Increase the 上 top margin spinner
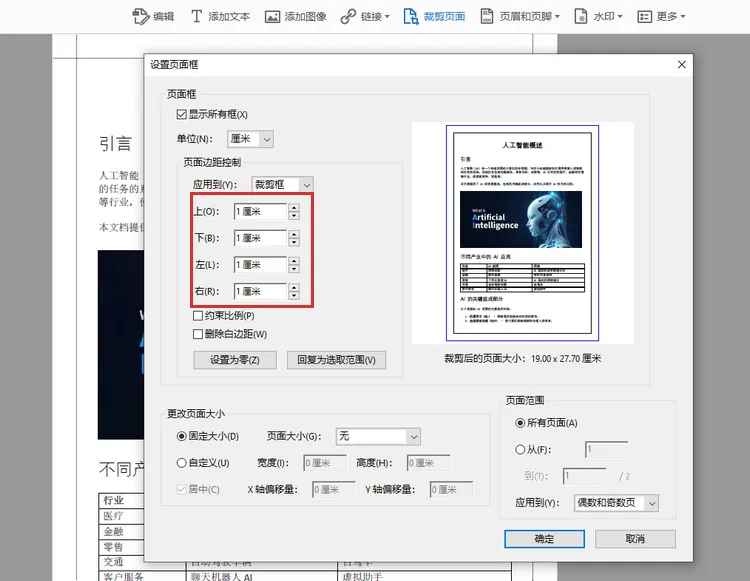The width and height of the screenshot is (750, 581). click(x=294, y=208)
